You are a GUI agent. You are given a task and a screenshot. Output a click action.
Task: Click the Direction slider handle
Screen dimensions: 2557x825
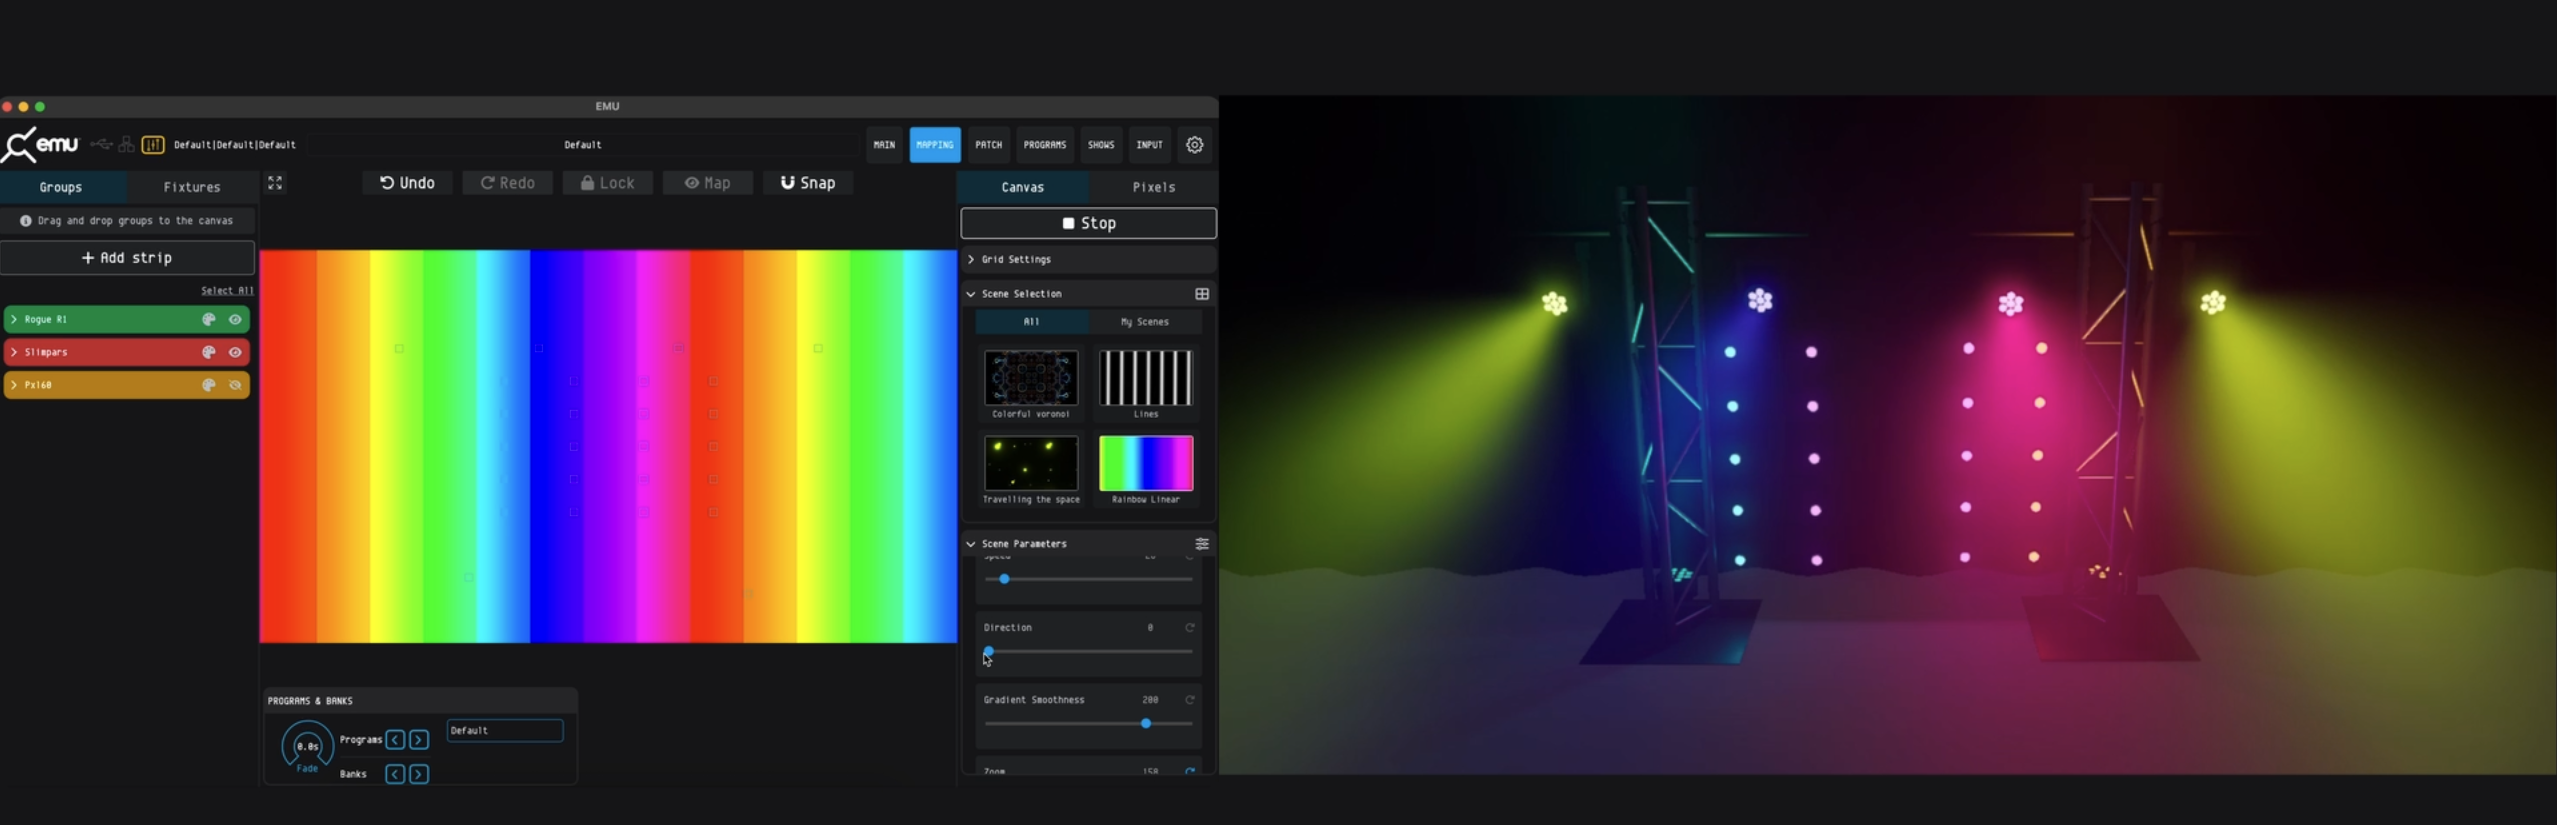pyautogui.click(x=989, y=651)
